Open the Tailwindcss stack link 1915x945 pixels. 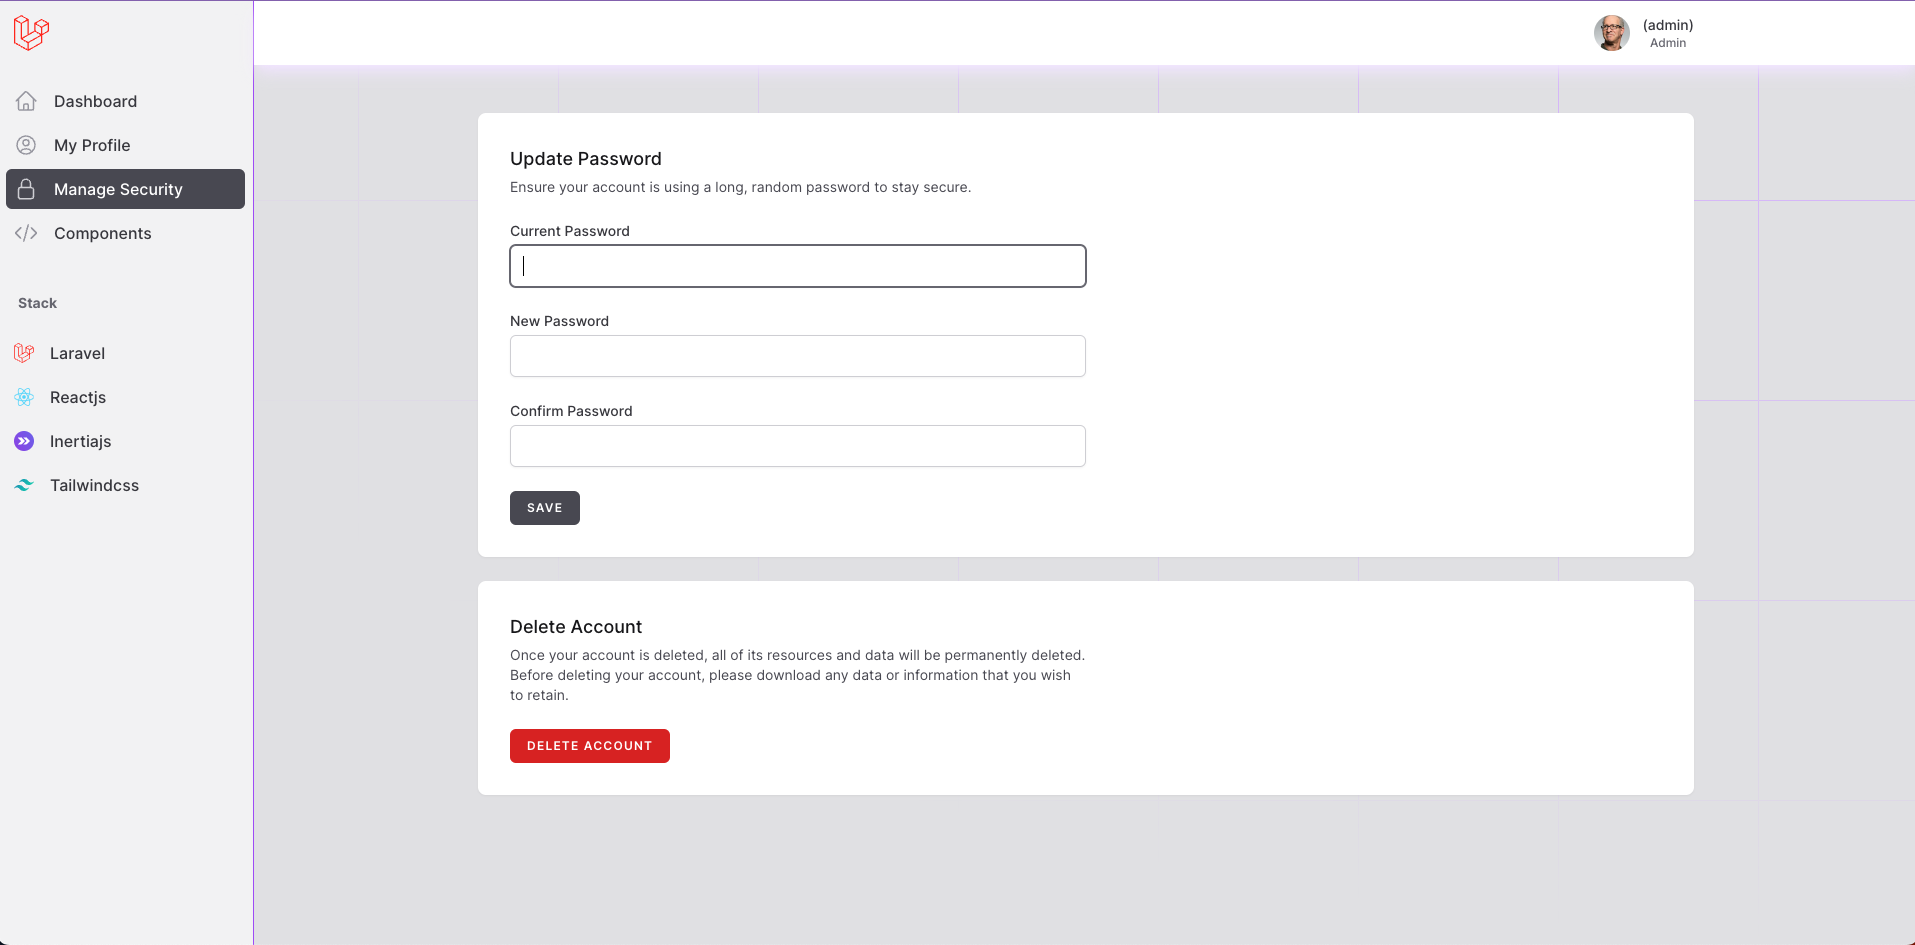tap(94, 485)
